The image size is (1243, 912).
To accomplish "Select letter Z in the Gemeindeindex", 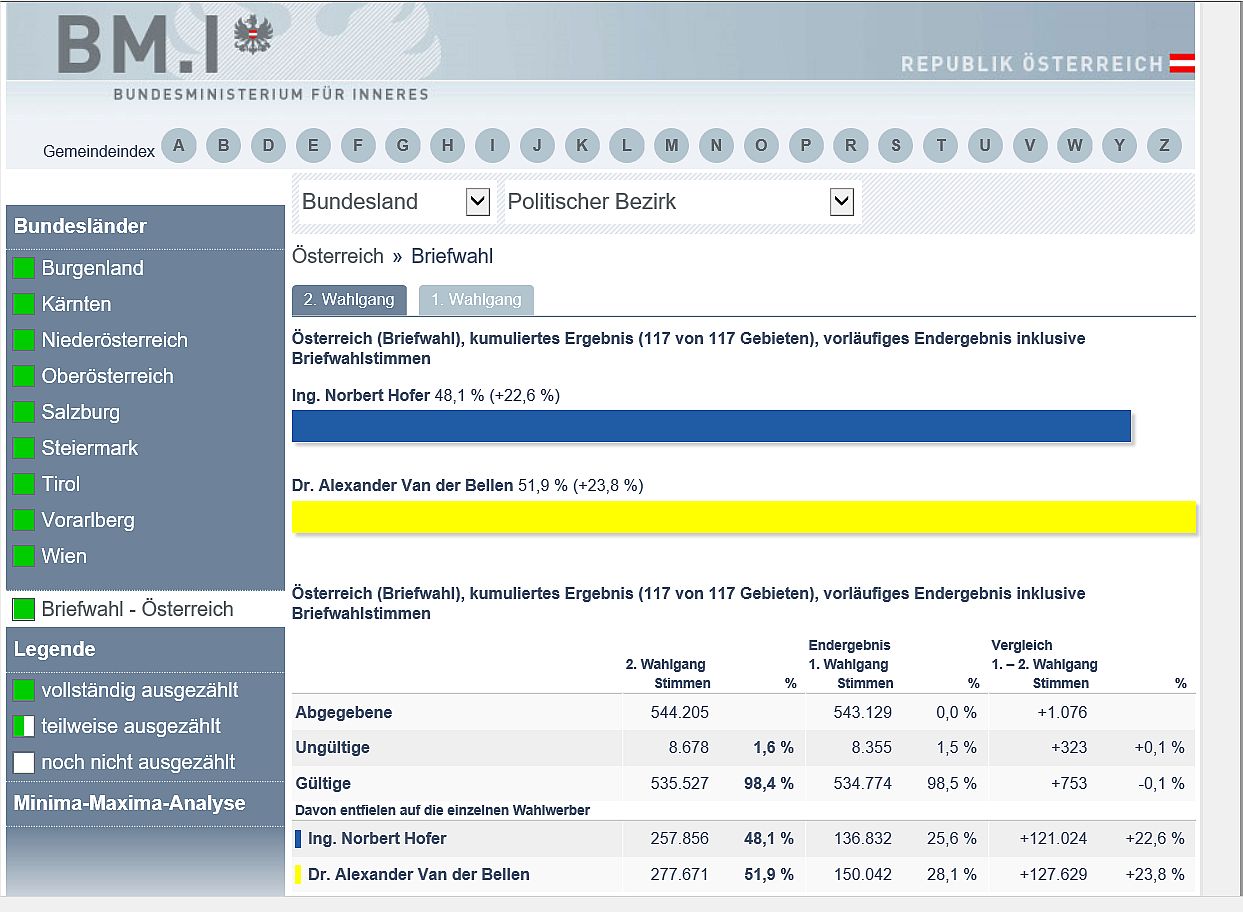I will pyautogui.click(x=1164, y=146).
